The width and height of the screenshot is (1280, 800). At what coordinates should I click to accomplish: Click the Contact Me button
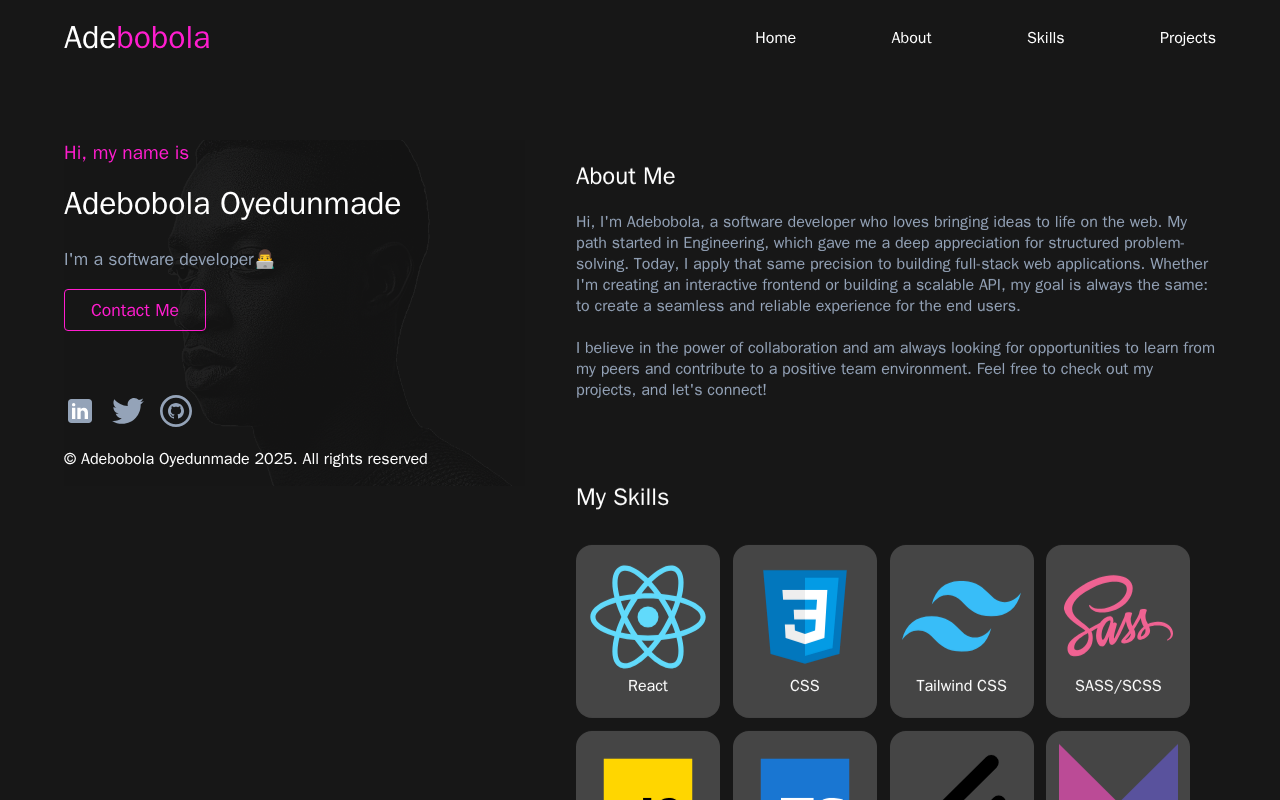135,310
